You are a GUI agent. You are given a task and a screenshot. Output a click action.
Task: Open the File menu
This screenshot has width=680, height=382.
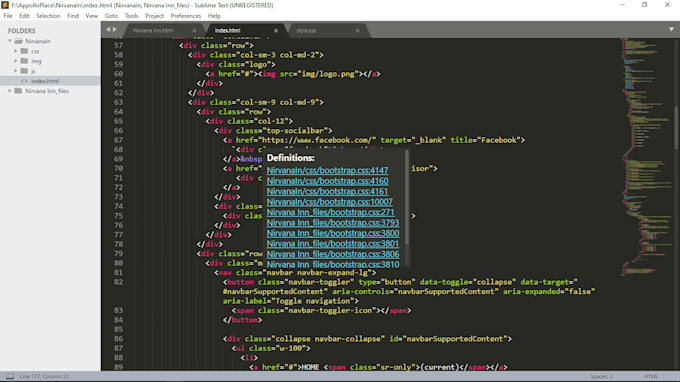click(8, 16)
